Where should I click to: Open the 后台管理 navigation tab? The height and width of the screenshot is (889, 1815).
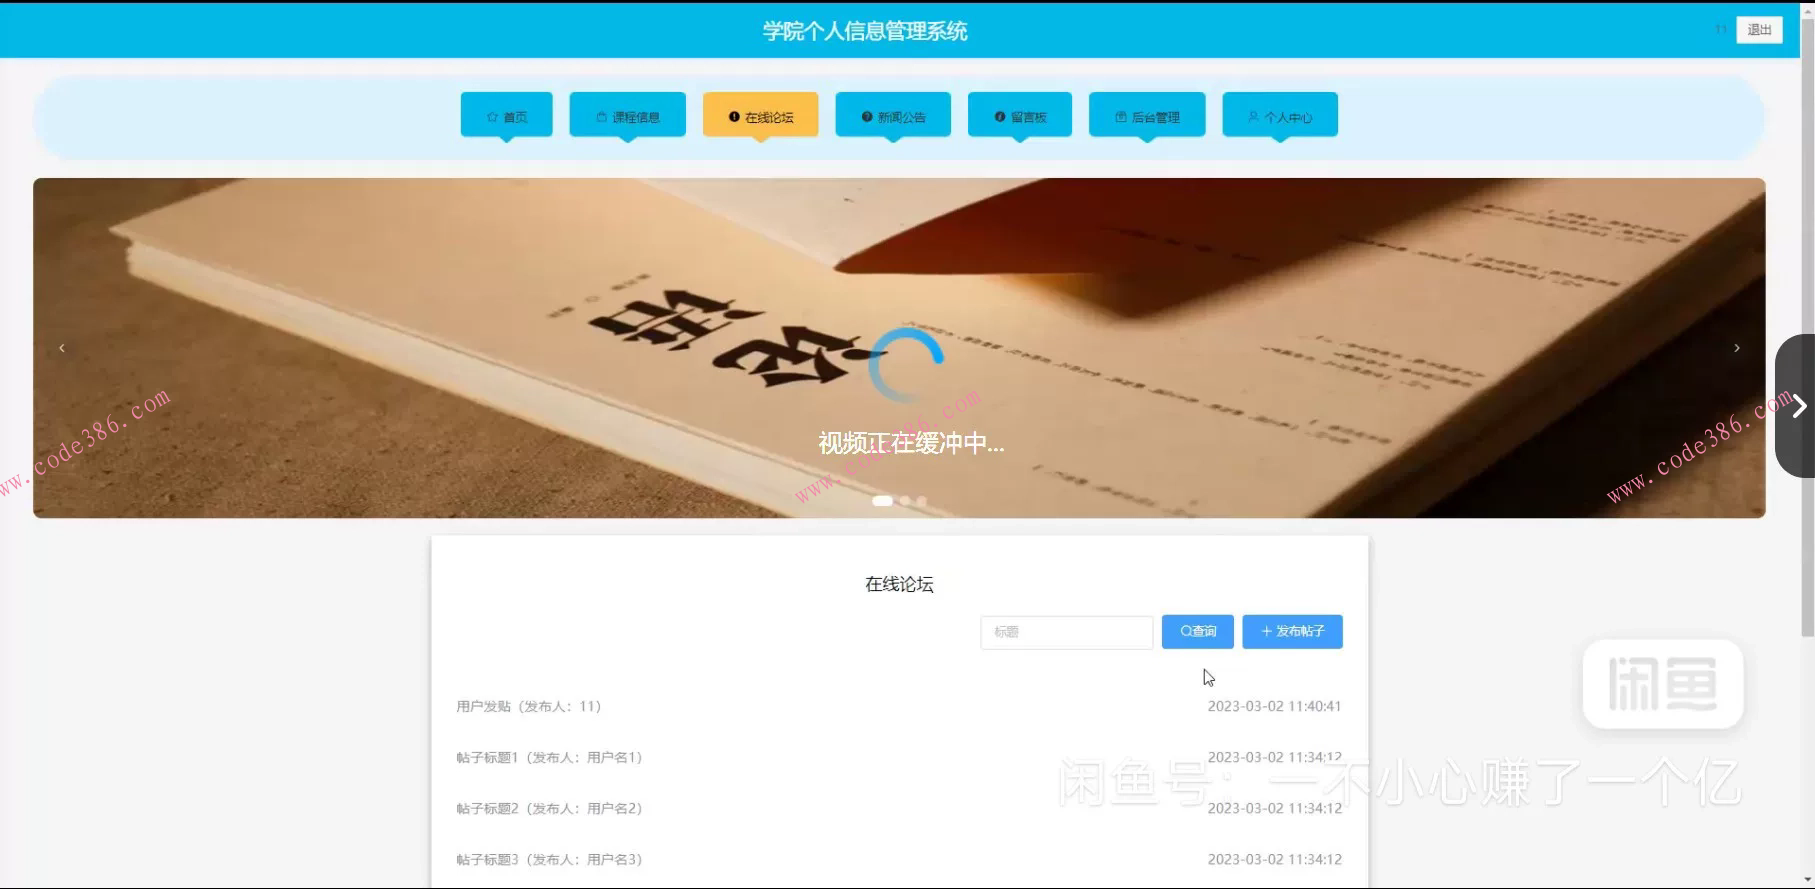[1147, 115]
